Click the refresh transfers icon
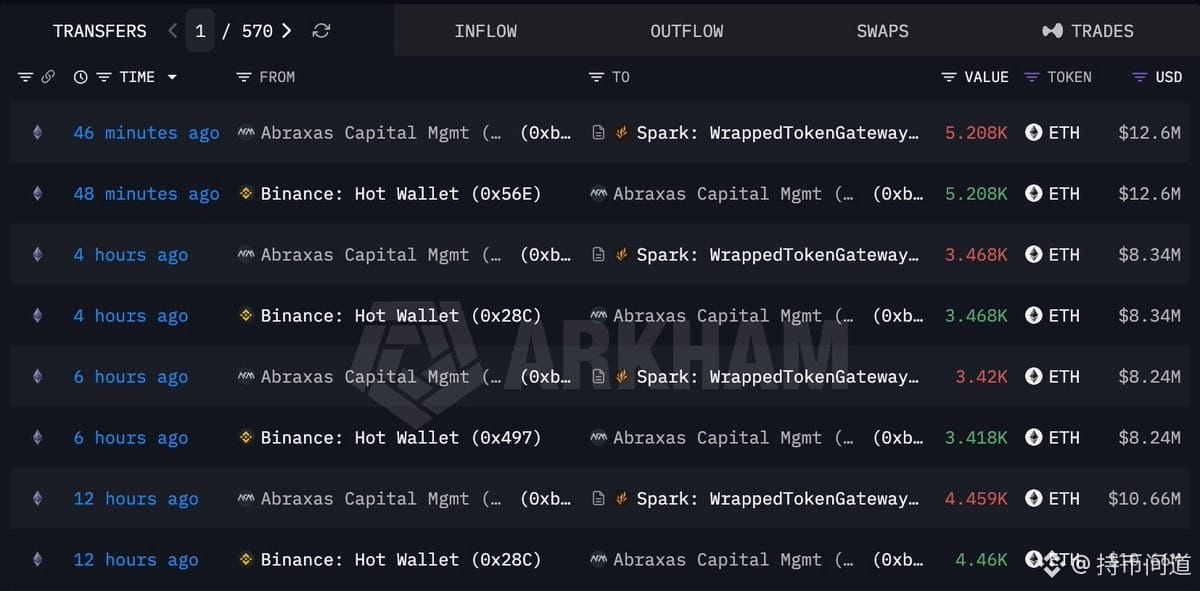The width and height of the screenshot is (1200, 591). 321,31
